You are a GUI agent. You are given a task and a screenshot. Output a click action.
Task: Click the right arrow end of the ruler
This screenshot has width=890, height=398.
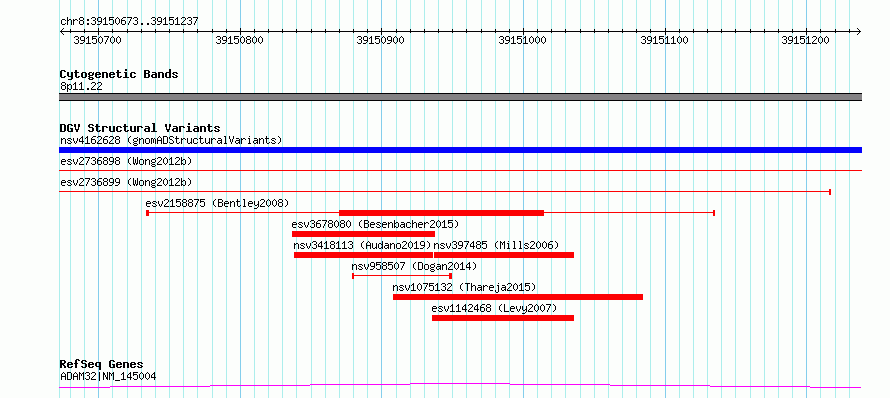(859, 31)
